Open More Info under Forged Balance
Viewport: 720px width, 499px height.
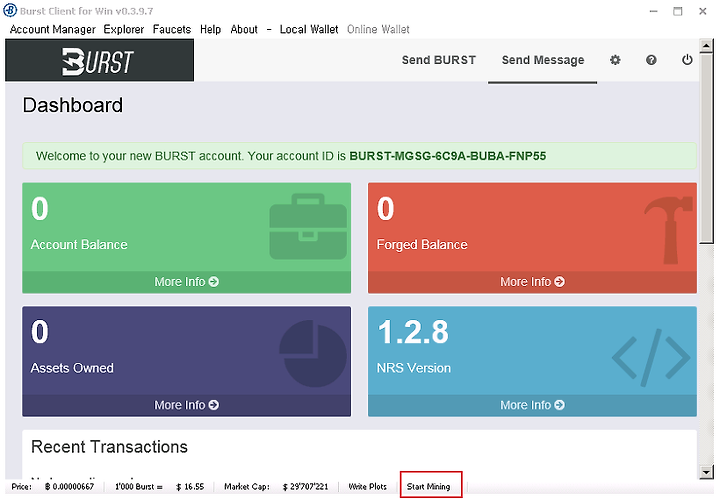tap(532, 282)
